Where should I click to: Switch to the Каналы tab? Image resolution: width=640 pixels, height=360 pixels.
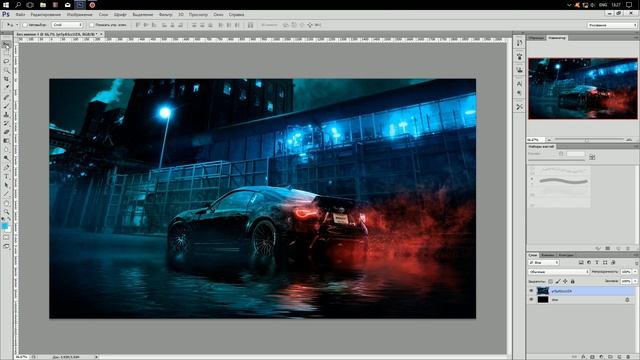click(x=548, y=255)
